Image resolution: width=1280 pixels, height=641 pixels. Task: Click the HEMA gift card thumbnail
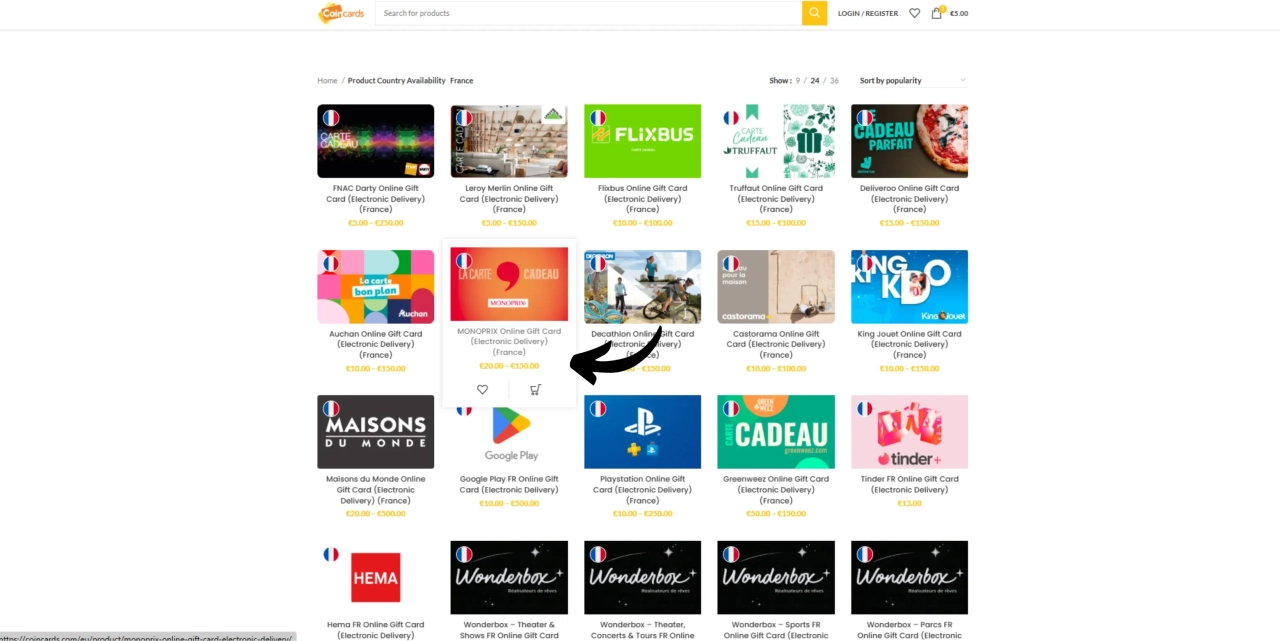click(376, 578)
